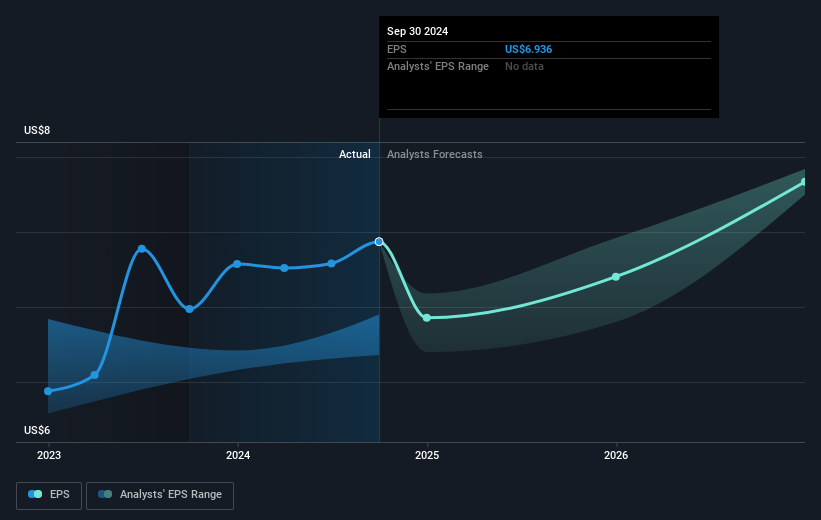The image size is (821, 520).
Task: Click the EPS data point after 2024 start
Action: (284, 268)
